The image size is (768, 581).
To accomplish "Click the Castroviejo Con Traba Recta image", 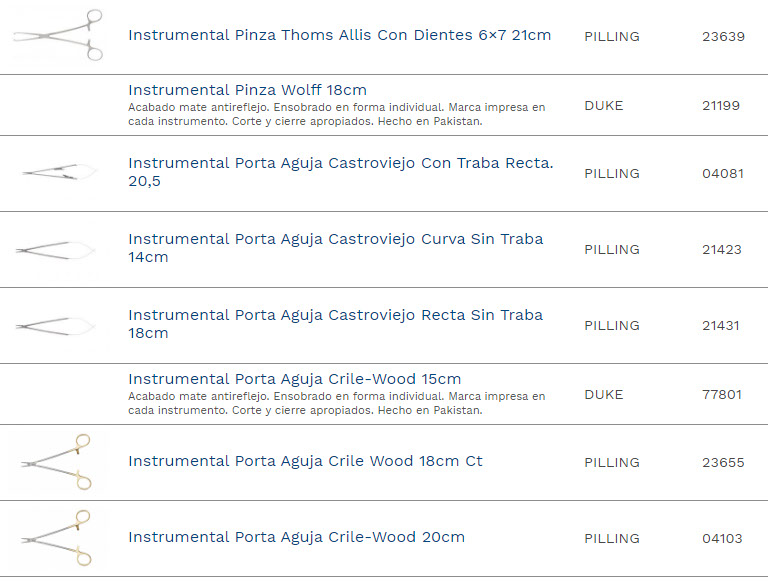I will (x=58, y=173).
